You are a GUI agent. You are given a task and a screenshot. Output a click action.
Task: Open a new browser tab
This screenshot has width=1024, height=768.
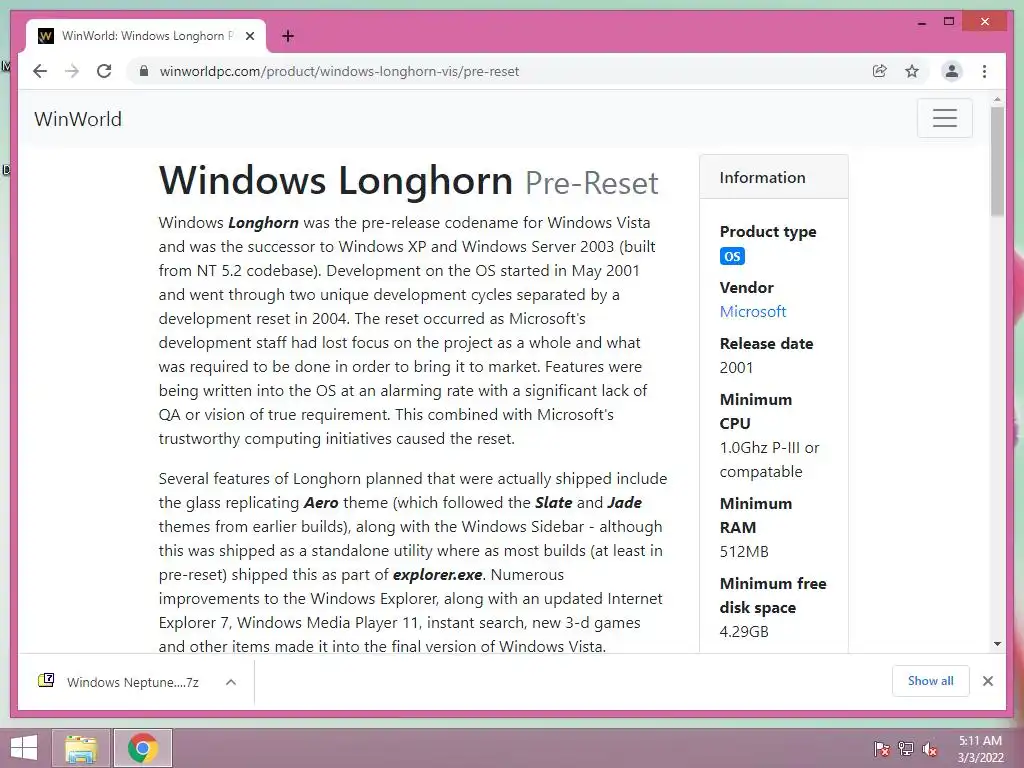point(287,36)
